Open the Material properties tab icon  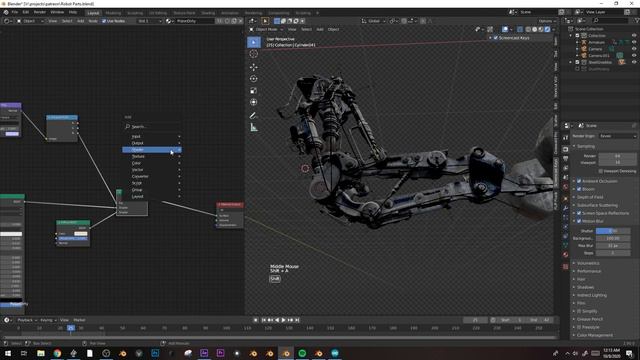565,255
